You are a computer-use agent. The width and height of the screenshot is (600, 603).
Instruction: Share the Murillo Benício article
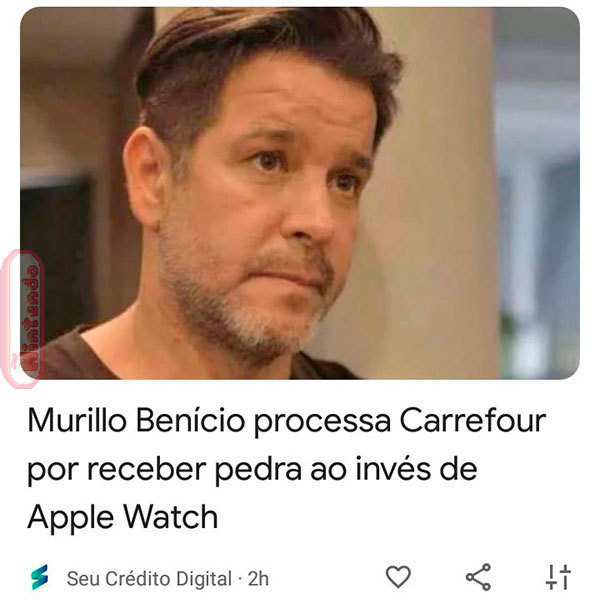(478, 577)
